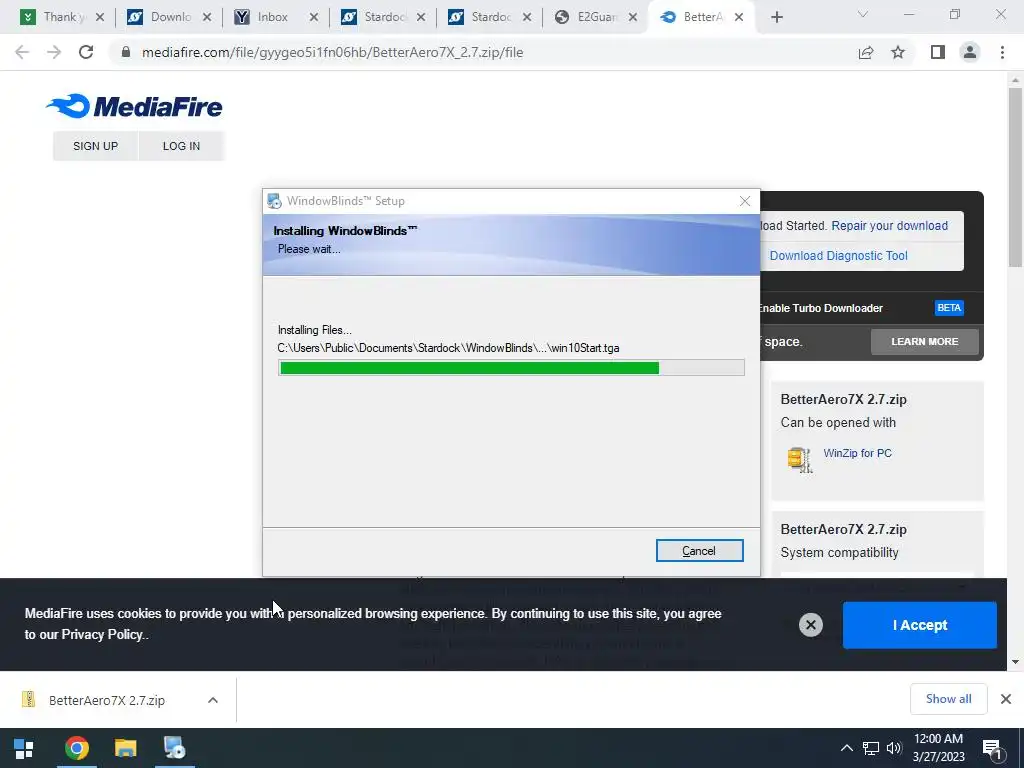Click the site lock icon in address bar
1024x768 pixels.
pyautogui.click(x=126, y=52)
